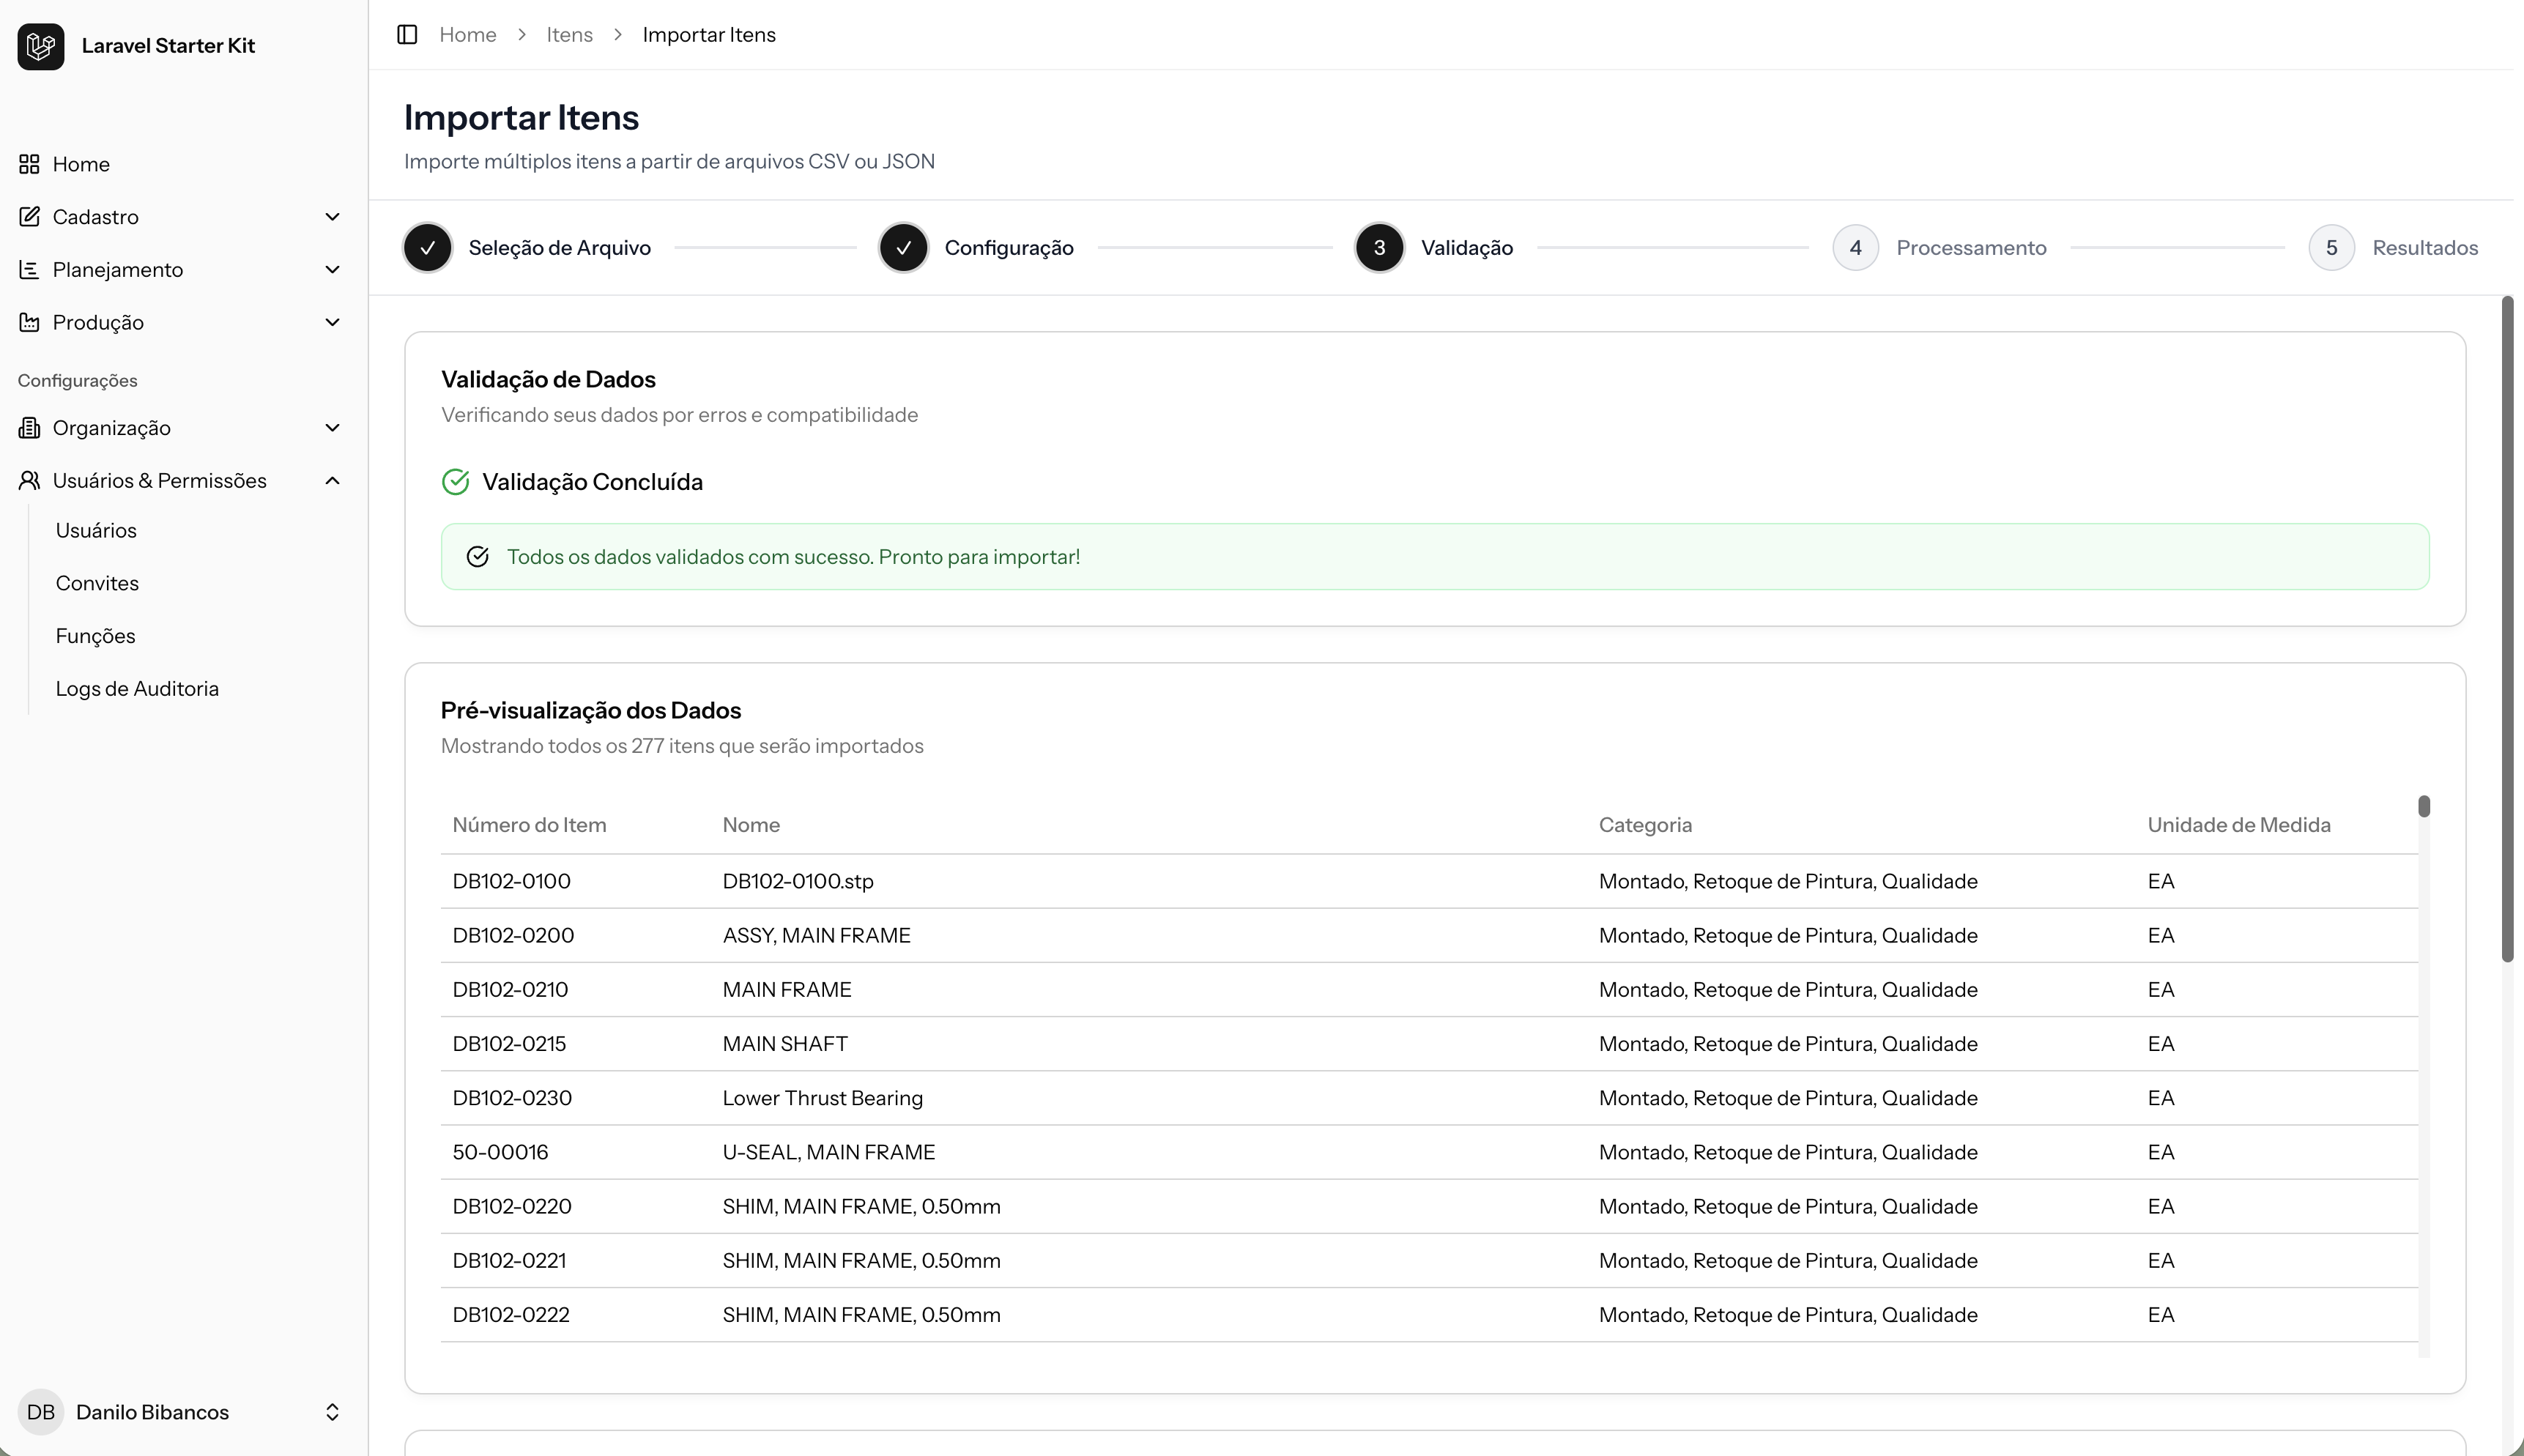
Task: Click the Organização building icon
Action: pyautogui.click(x=29, y=428)
